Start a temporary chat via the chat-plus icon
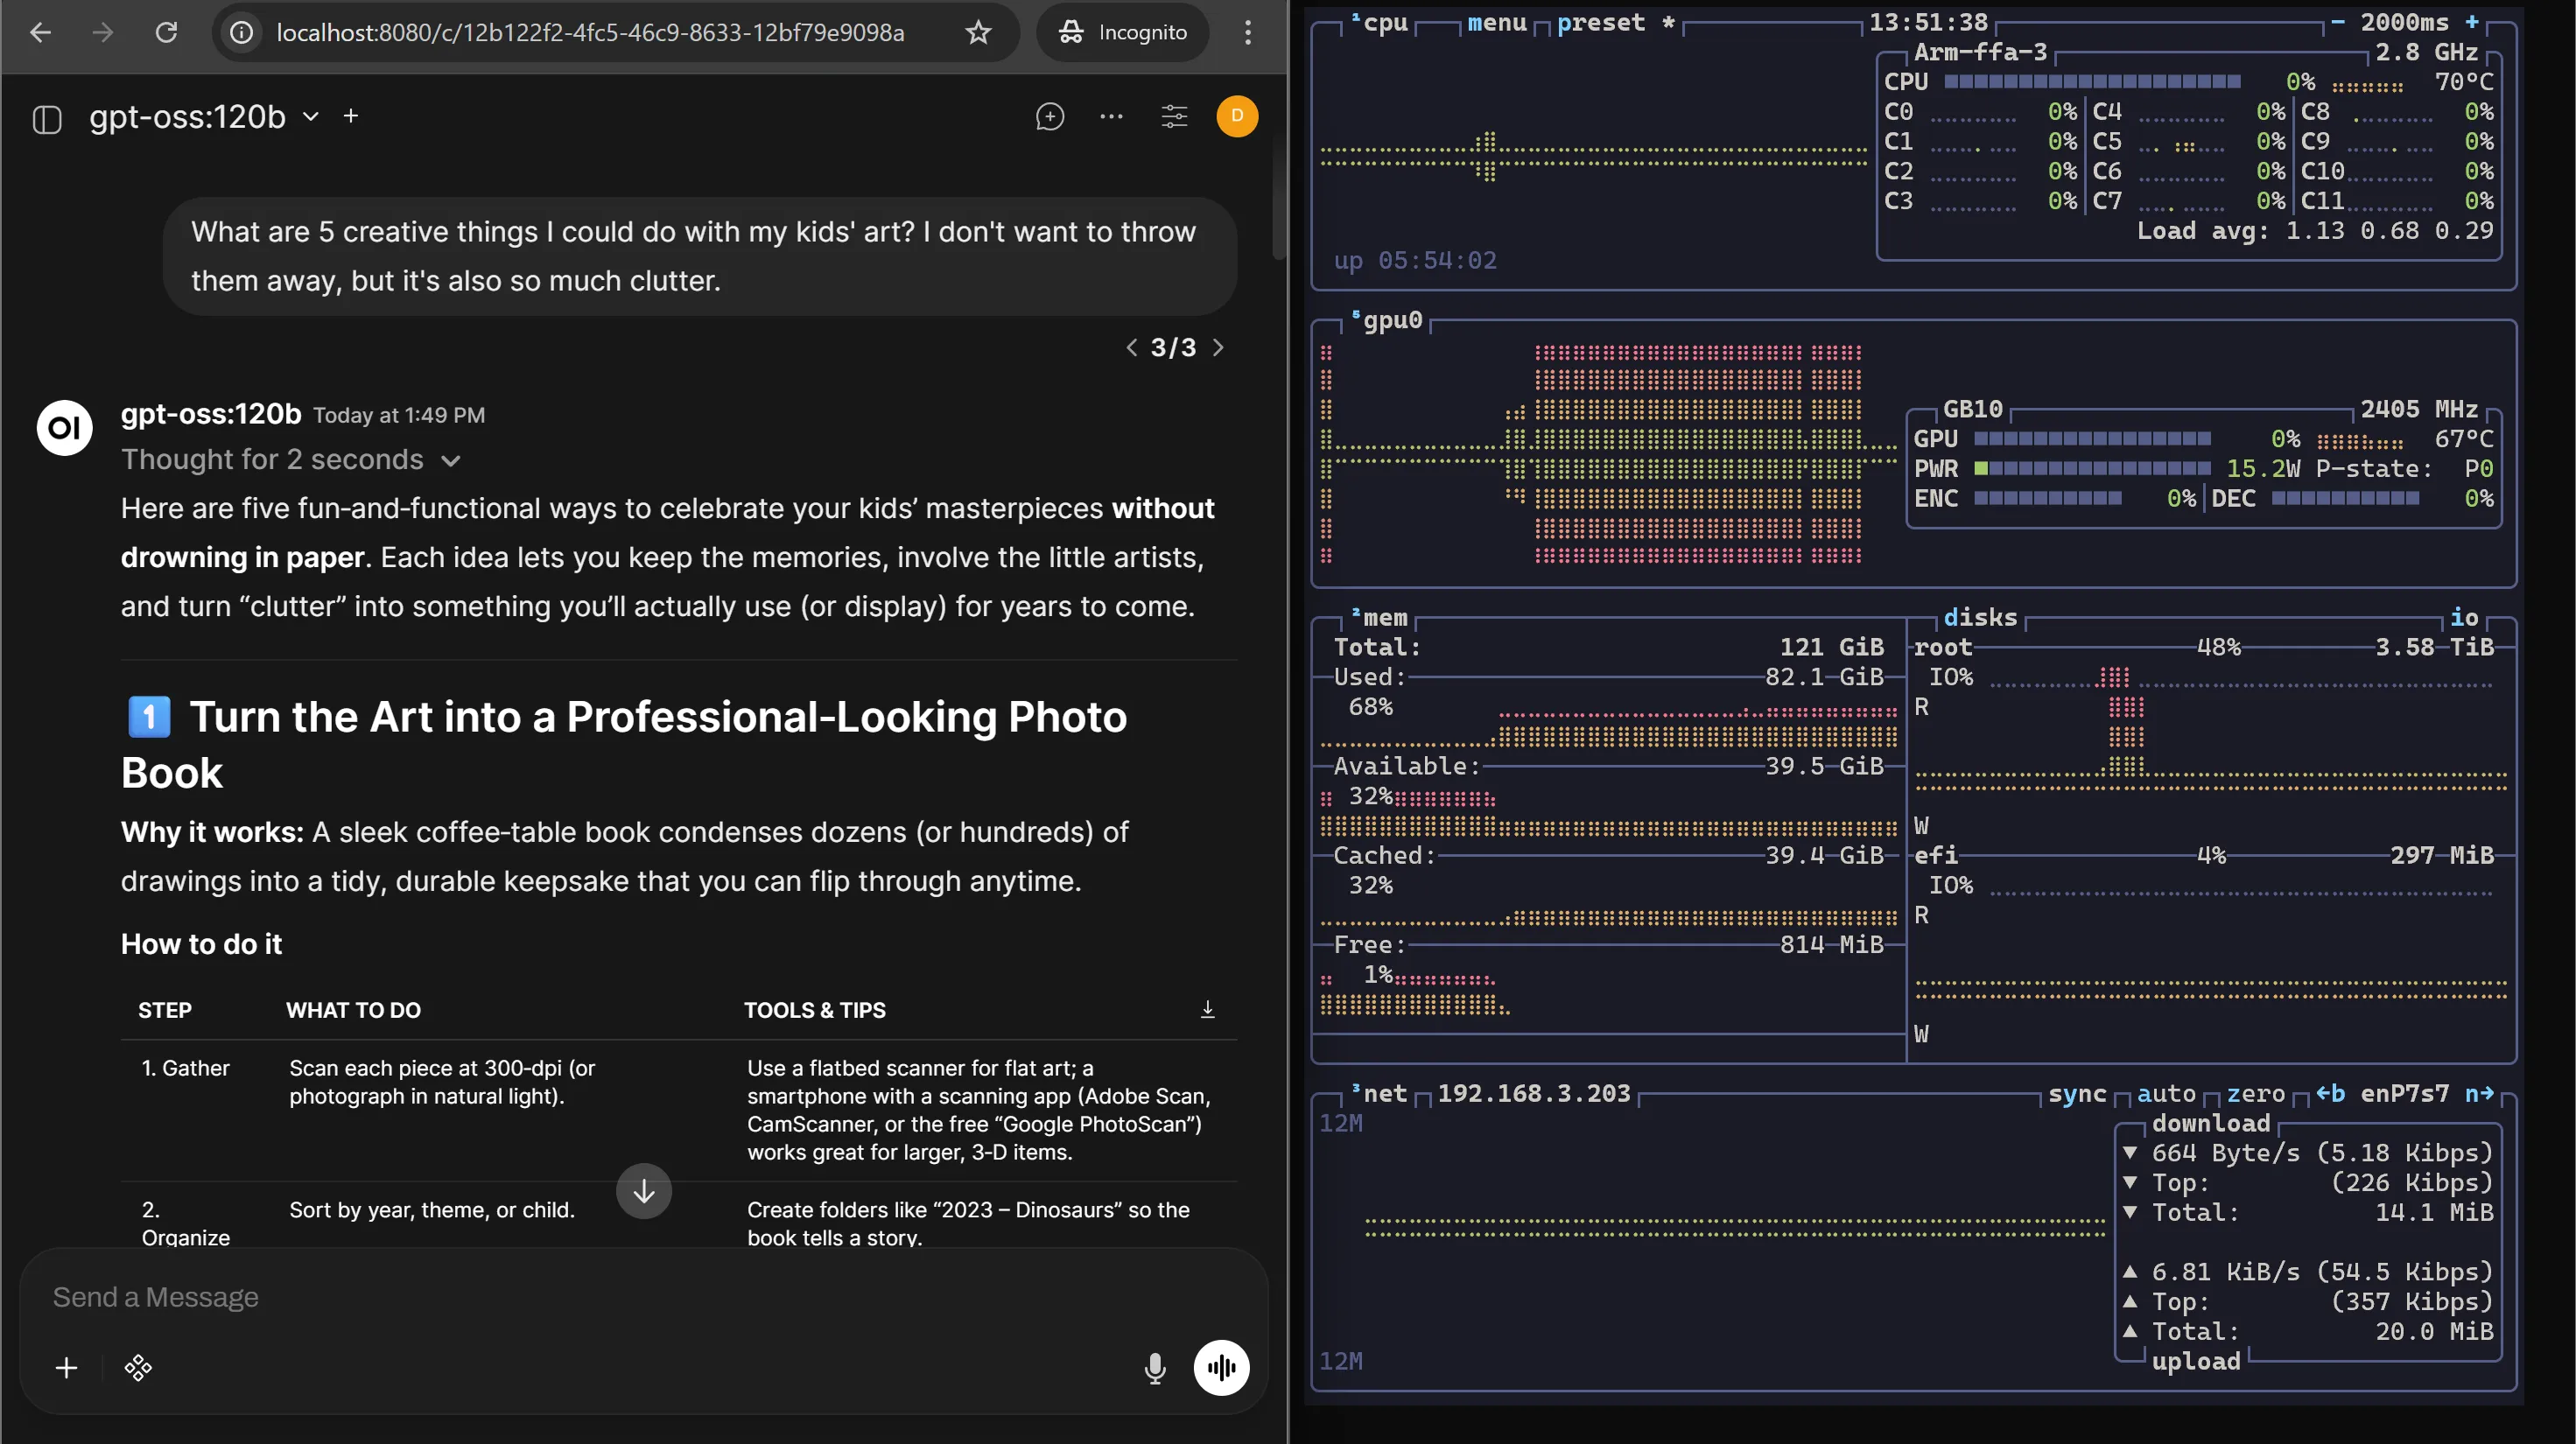Image resolution: width=2576 pixels, height=1444 pixels. pyautogui.click(x=1049, y=117)
